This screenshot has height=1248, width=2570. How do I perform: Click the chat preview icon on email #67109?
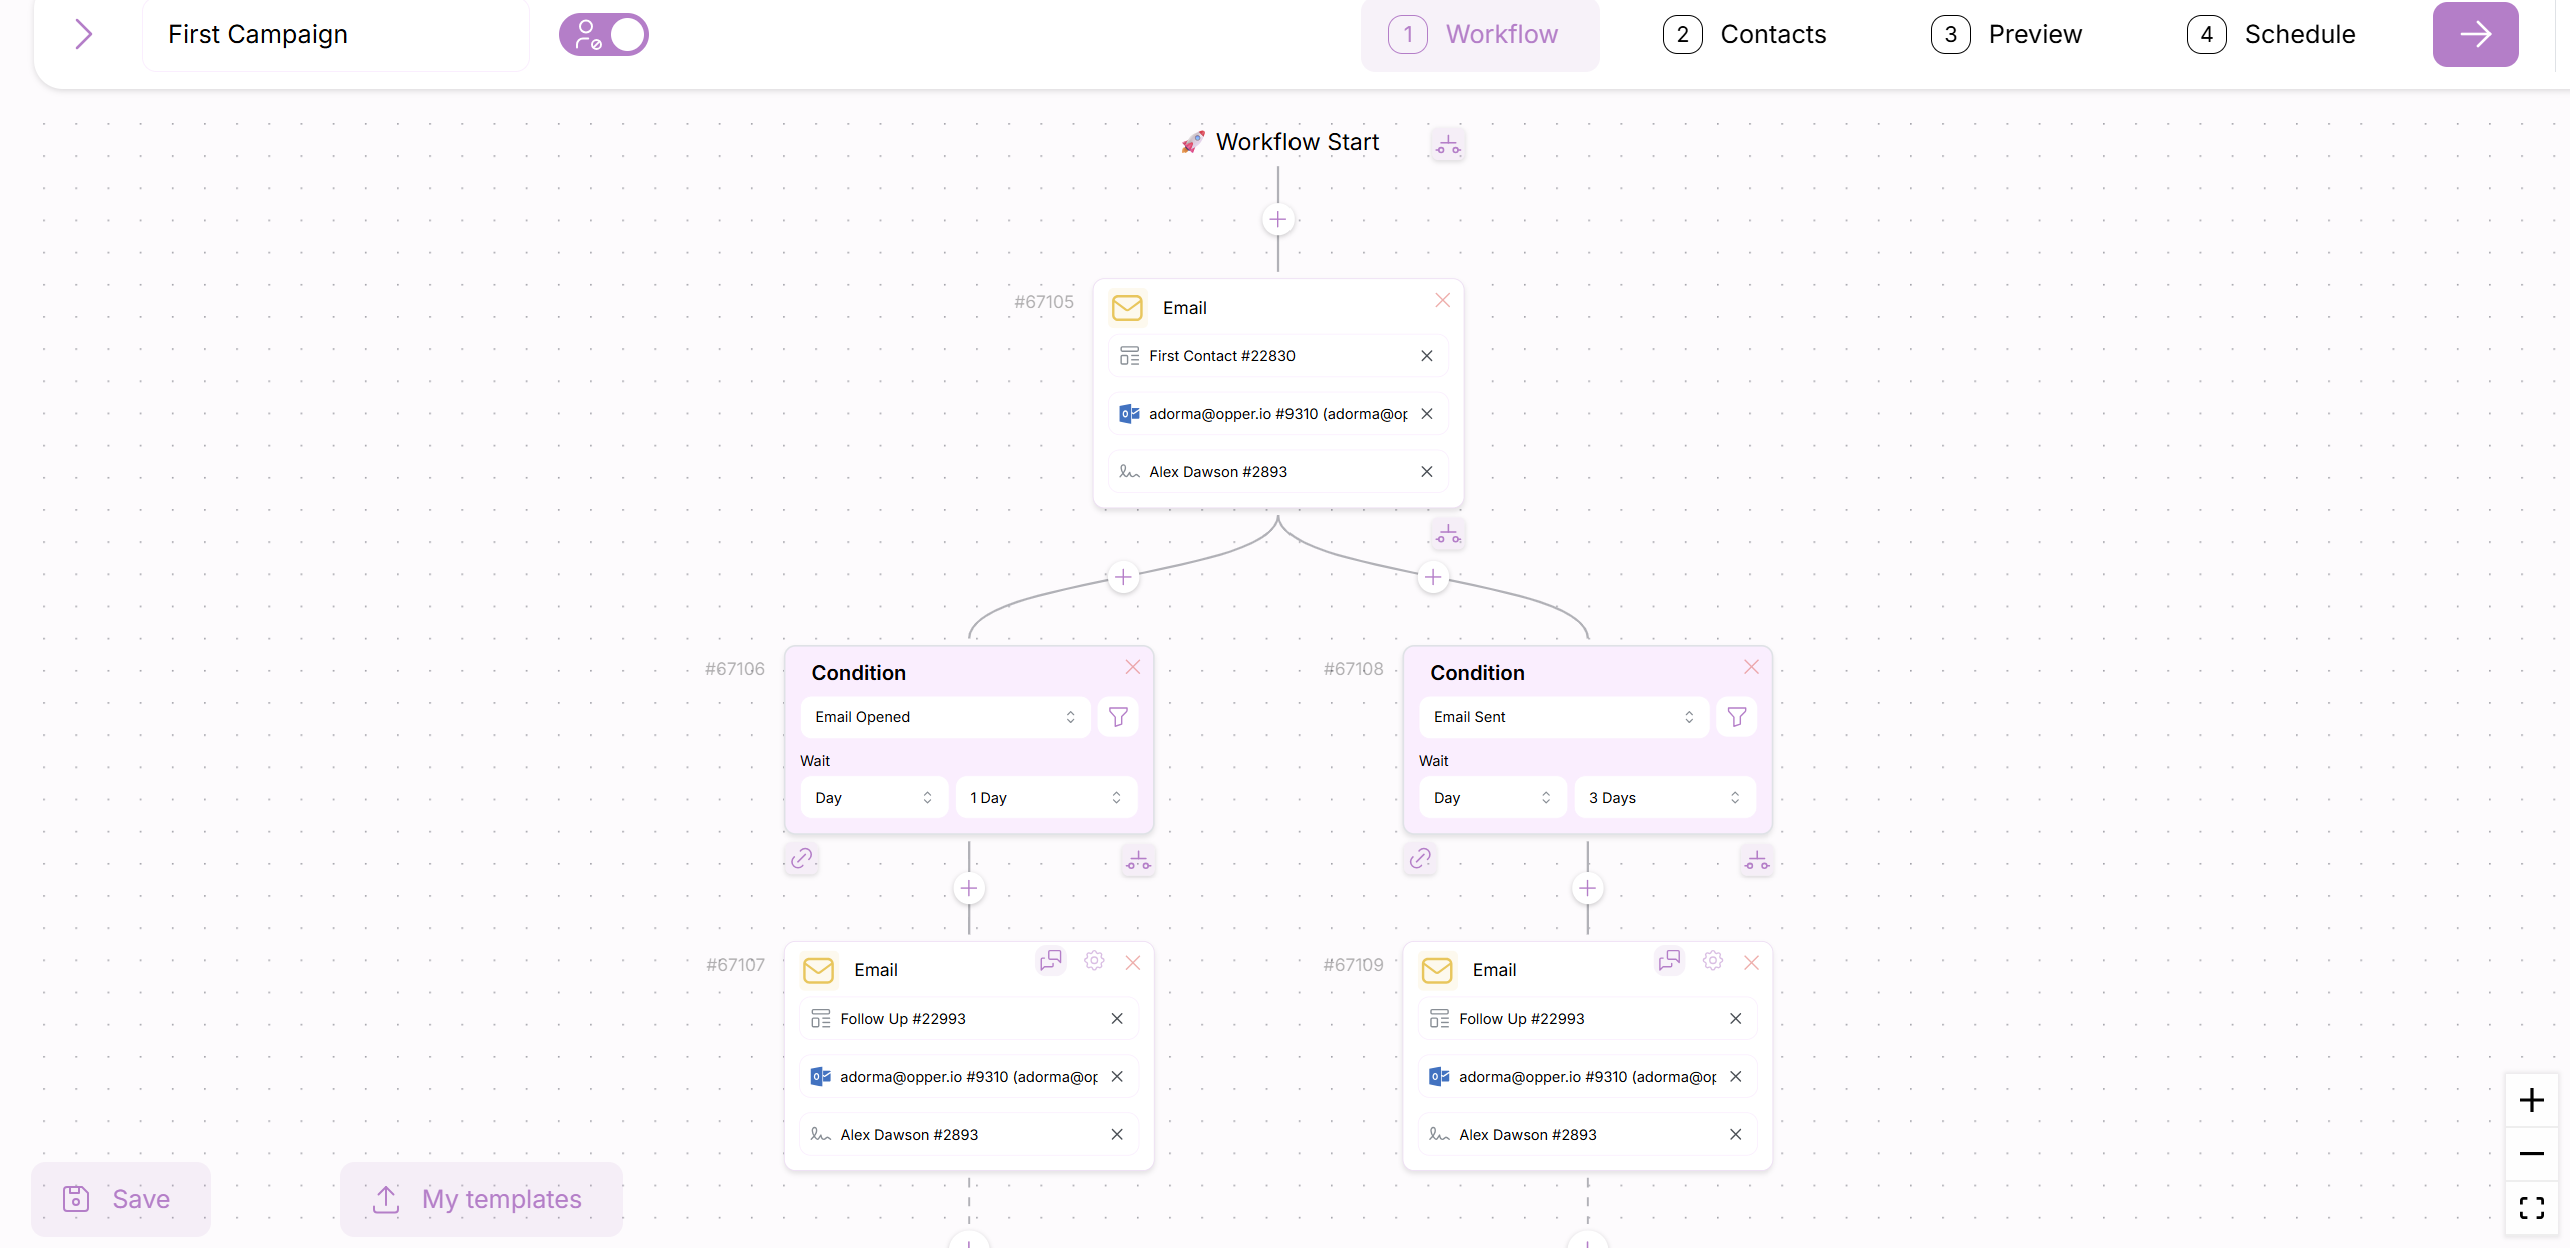point(1668,961)
